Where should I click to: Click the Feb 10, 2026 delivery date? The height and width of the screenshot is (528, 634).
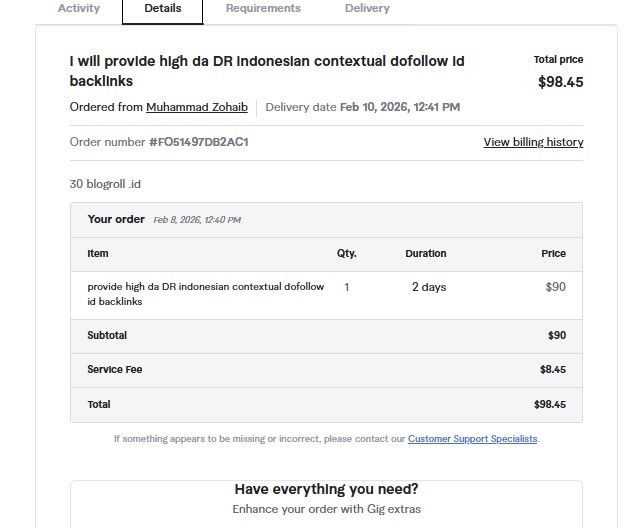click(399, 107)
